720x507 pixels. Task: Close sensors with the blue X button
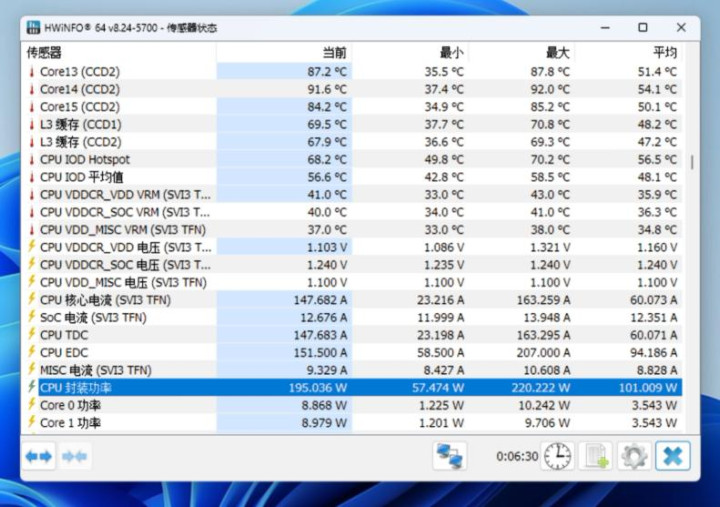pyautogui.click(x=673, y=456)
